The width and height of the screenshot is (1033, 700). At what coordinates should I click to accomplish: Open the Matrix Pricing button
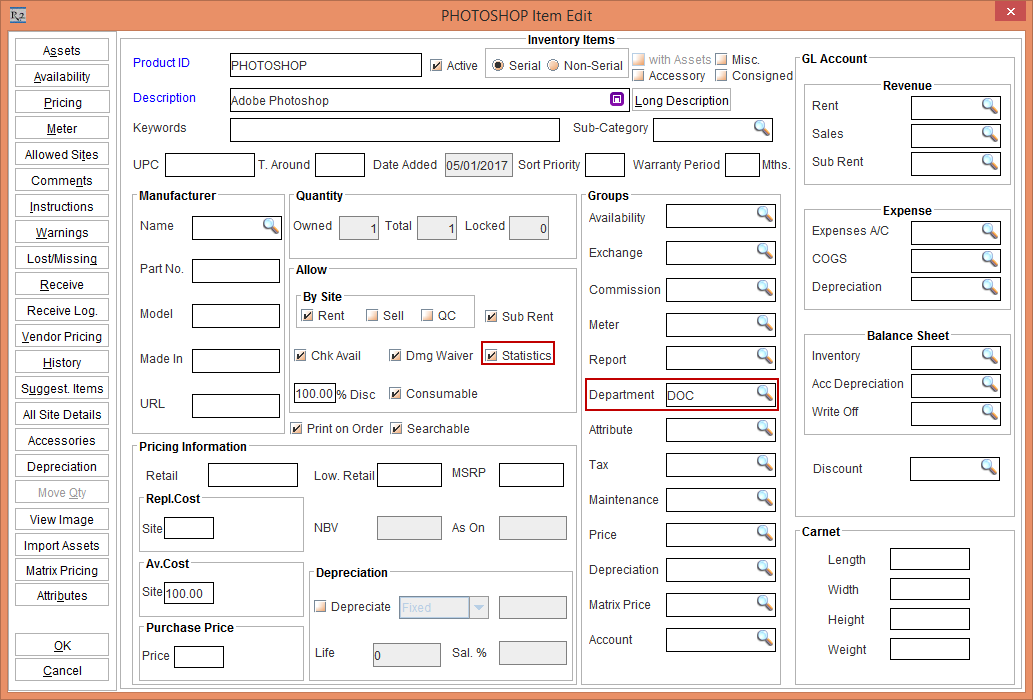pyautogui.click(x=62, y=570)
